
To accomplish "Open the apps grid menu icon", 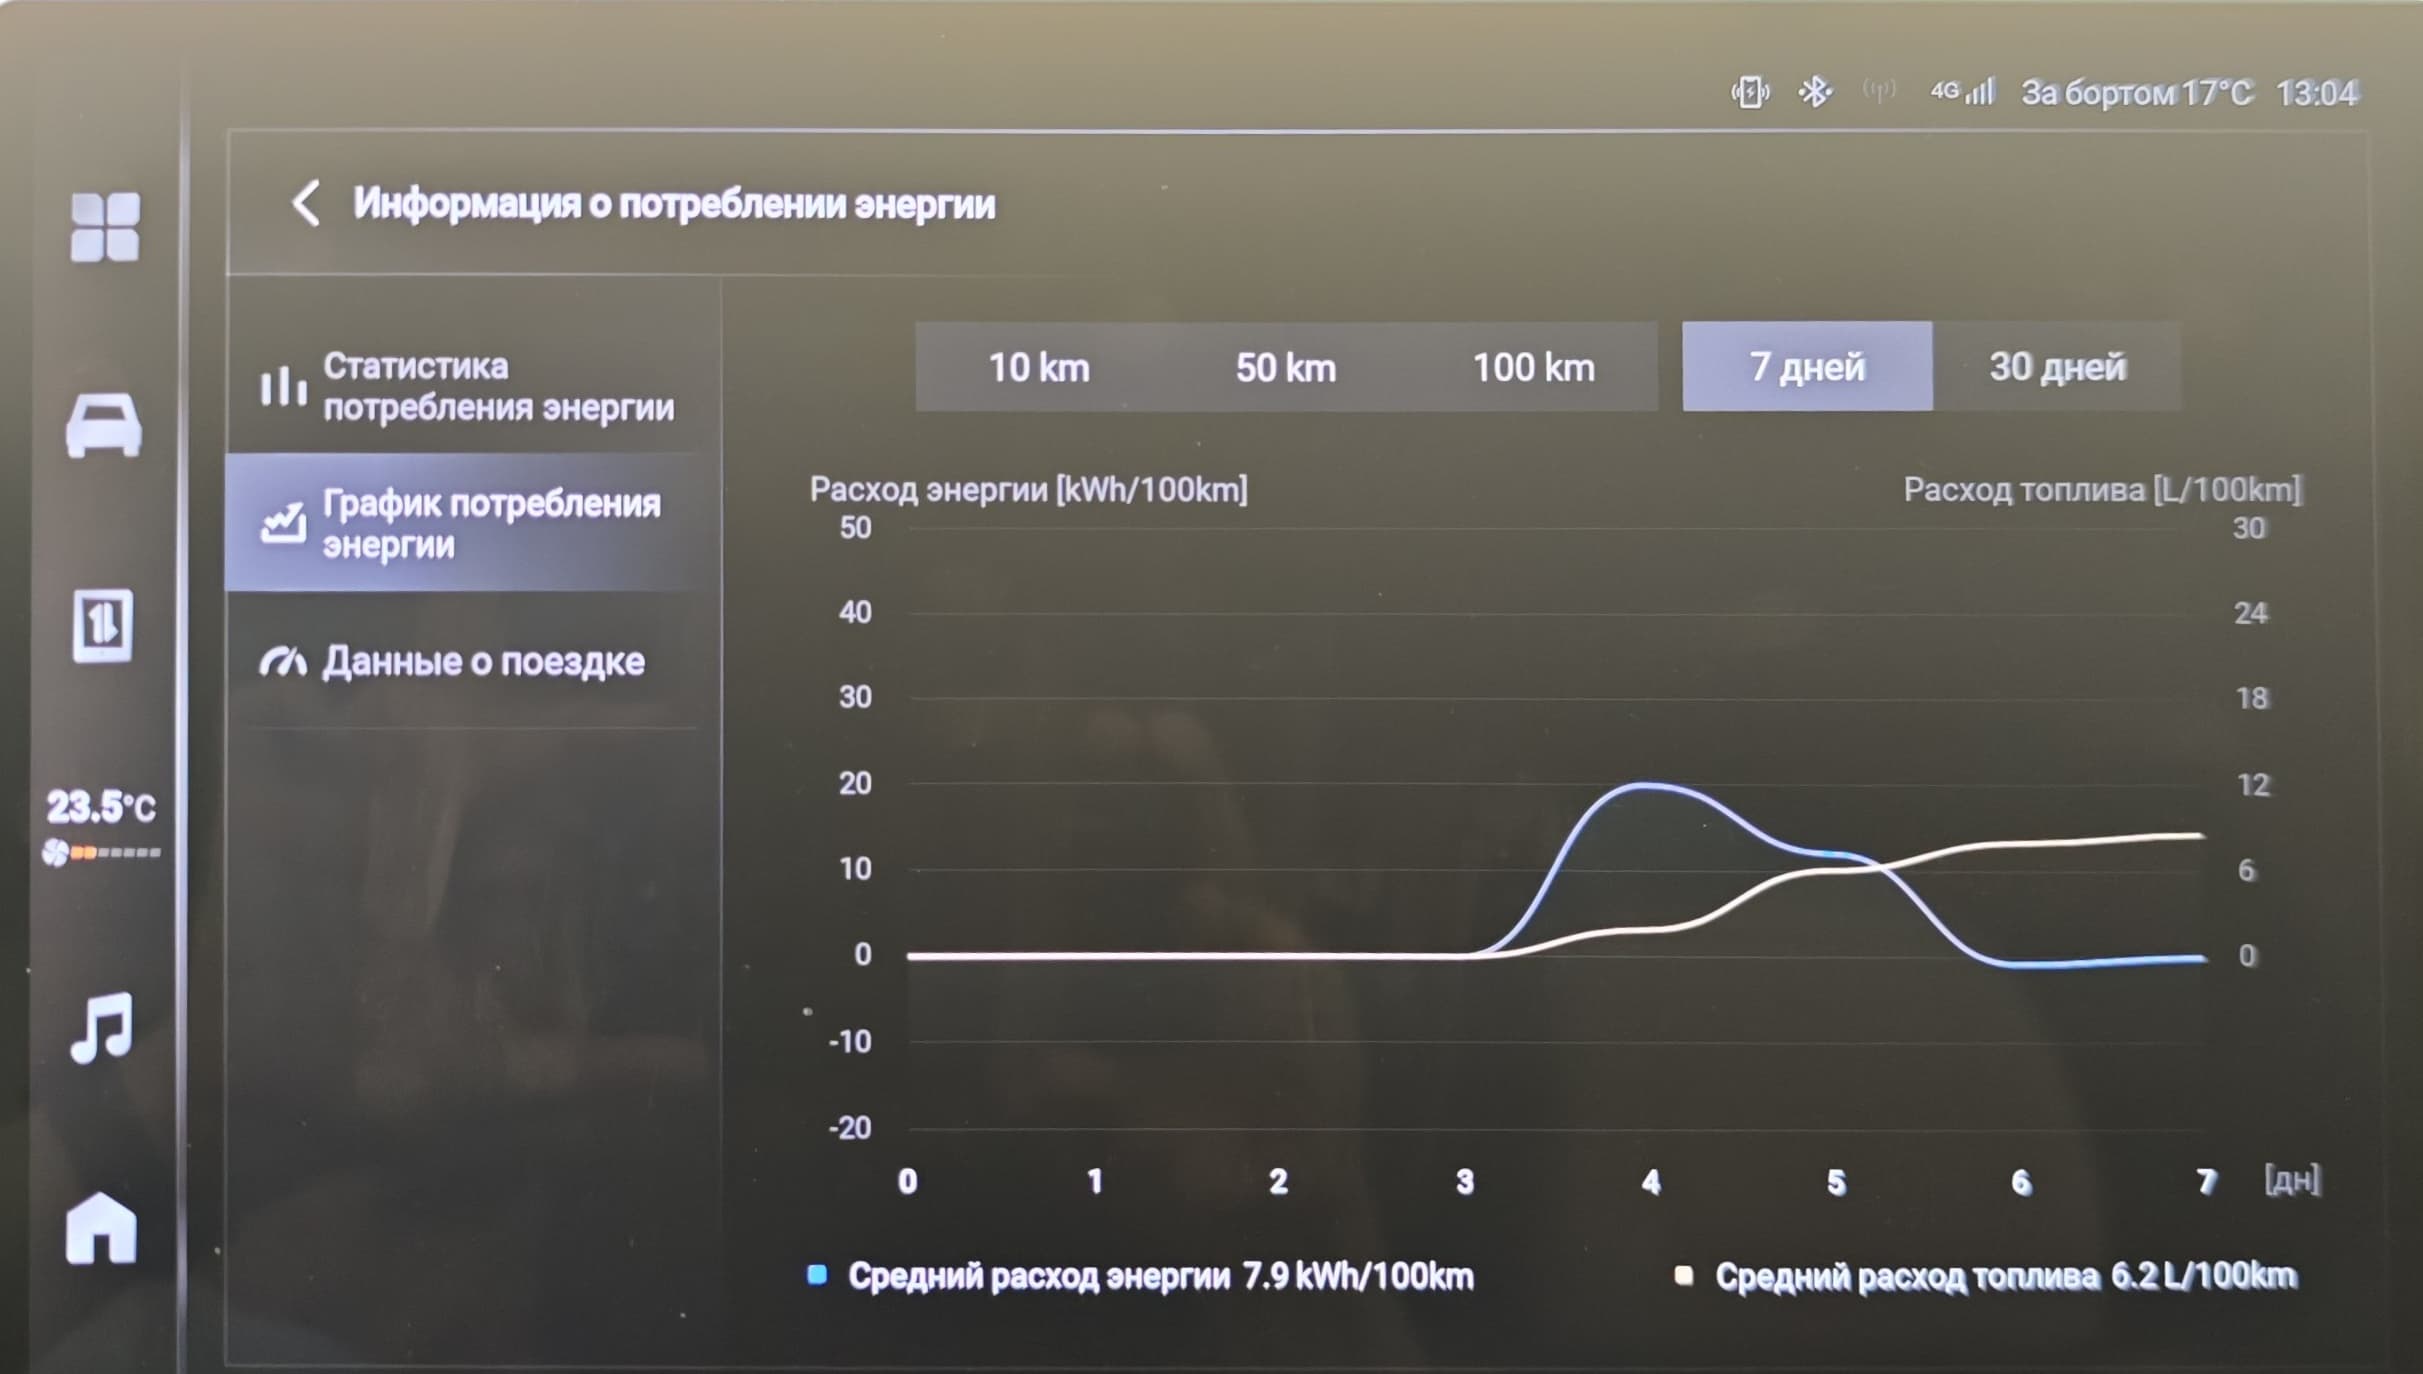I will [105, 227].
